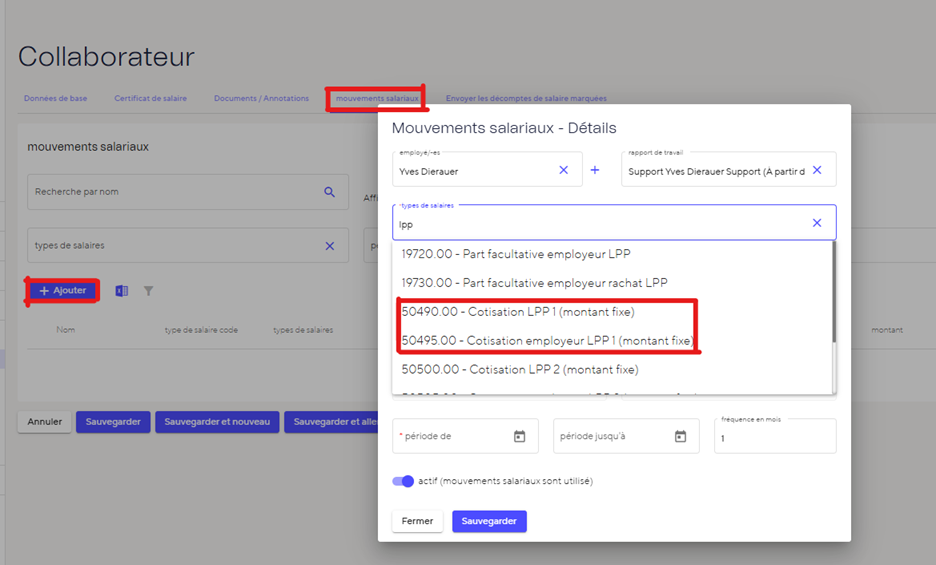This screenshot has width=936, height=565.
Task: Clear the employé/-es field with X
Action: [563, 171]
